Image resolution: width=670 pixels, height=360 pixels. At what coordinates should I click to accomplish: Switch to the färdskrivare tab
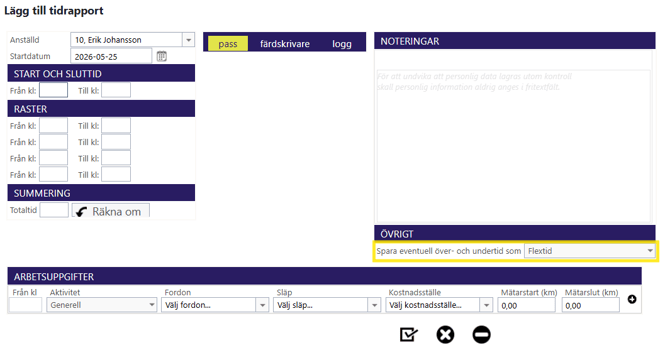point(285,44)
